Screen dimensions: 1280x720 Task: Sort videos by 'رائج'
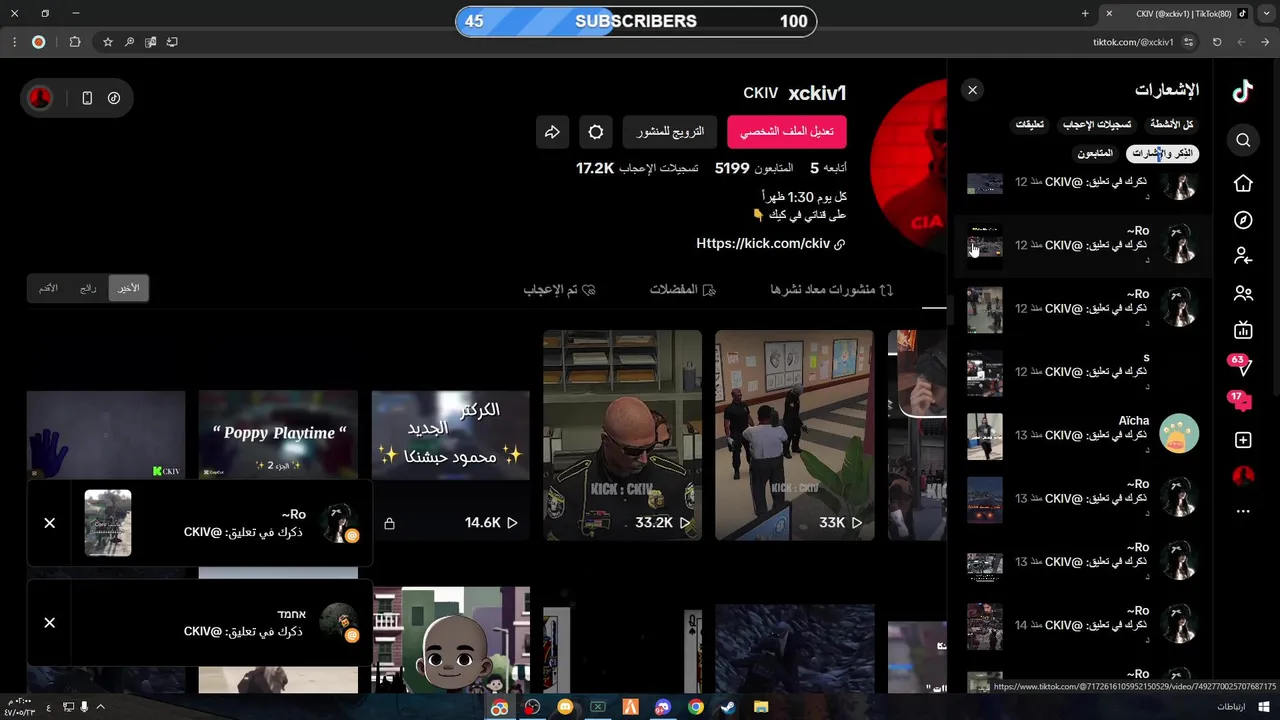click(x=88, y=288)
